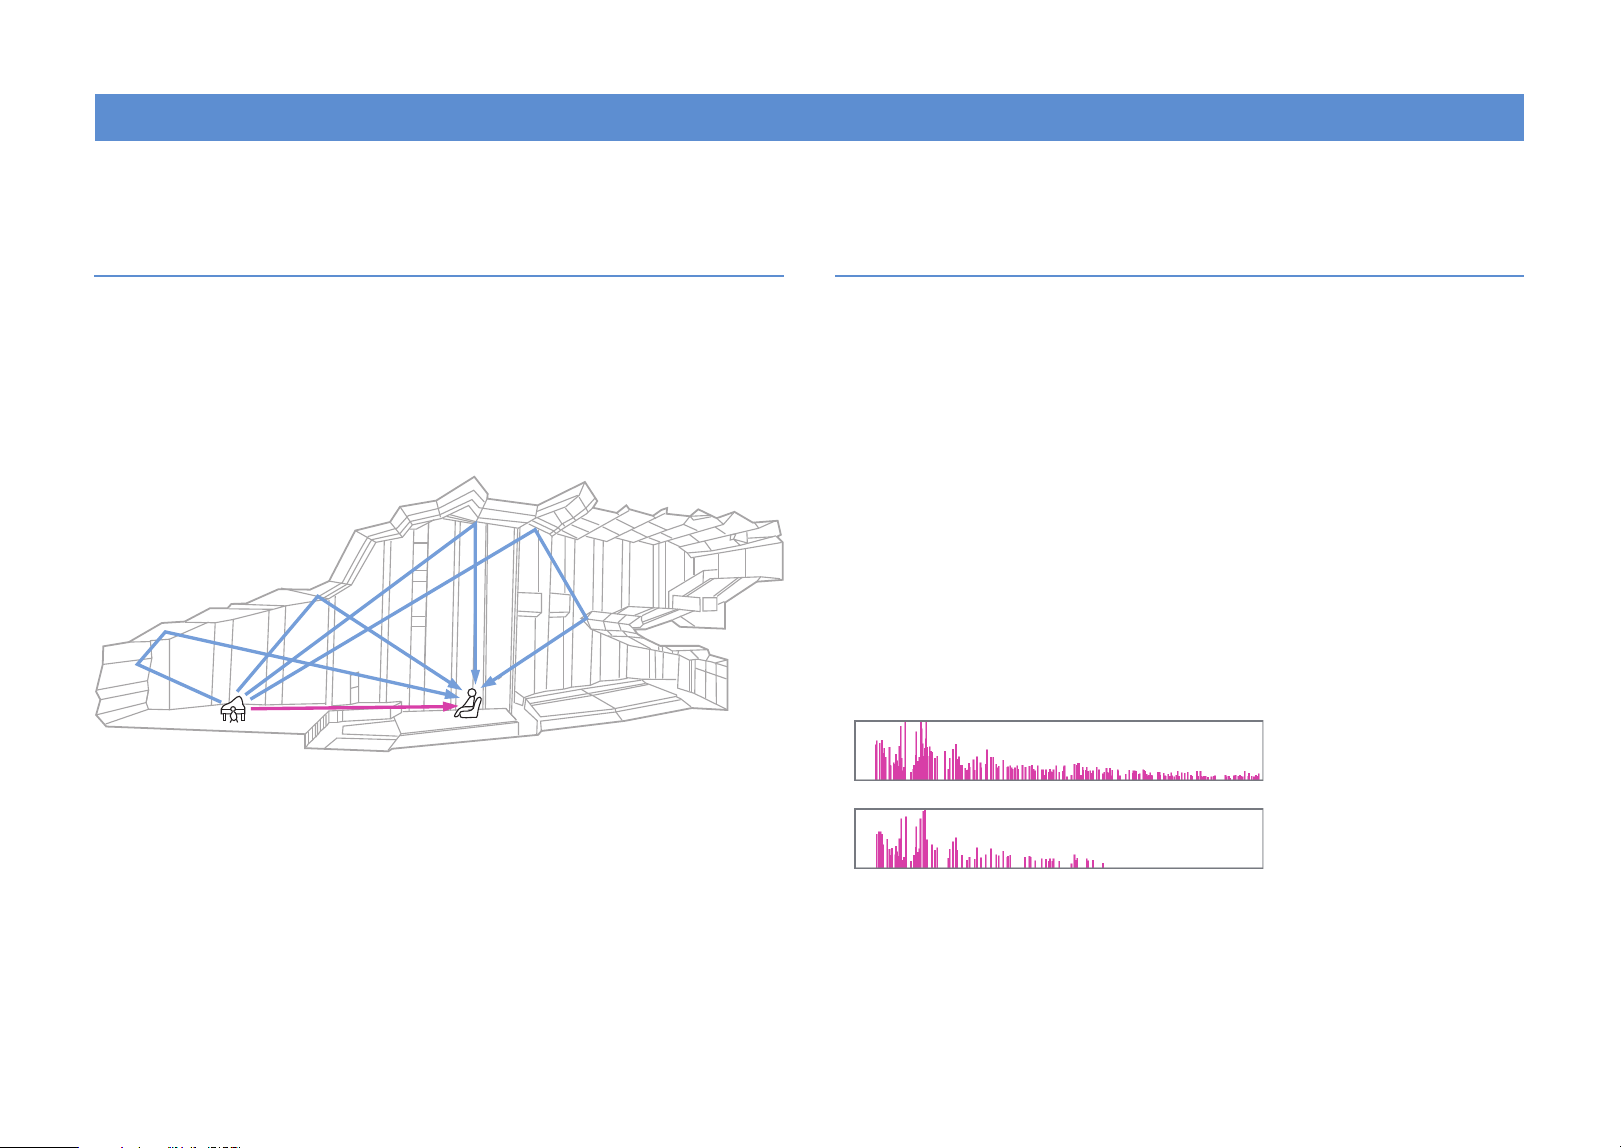Click the left section divider line
1621x1148 pixels.
point(439,275)
